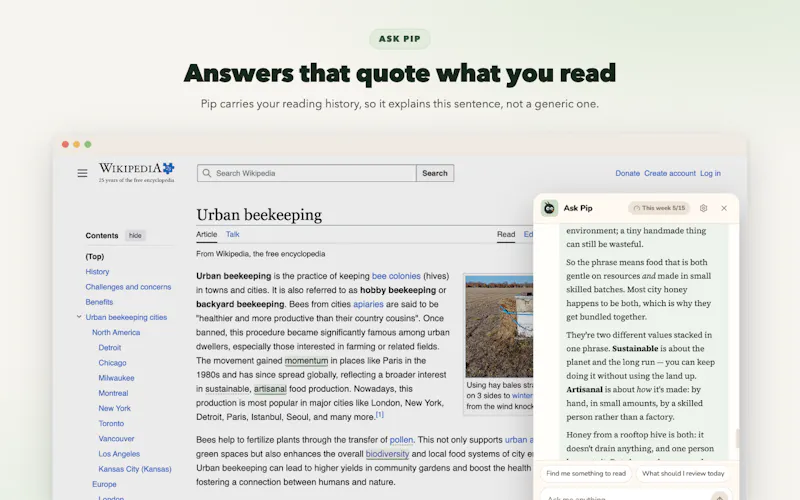This screenshot has height=500, width=800.
Task: Go to North America subsection
Action: [x=116, y=332]
